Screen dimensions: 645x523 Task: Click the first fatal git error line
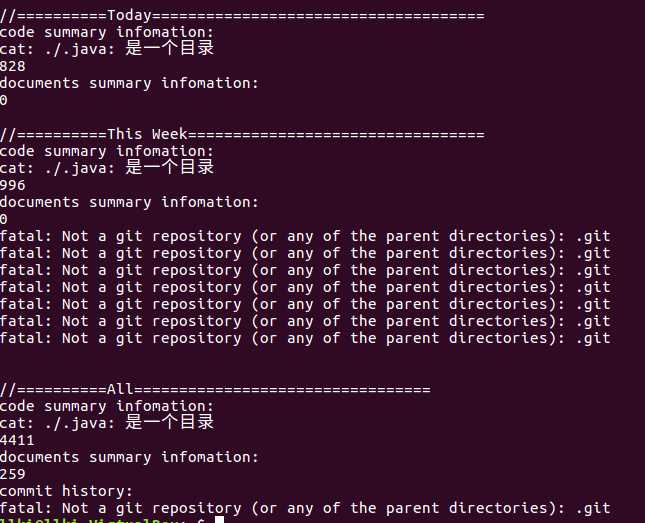[305, 236]
